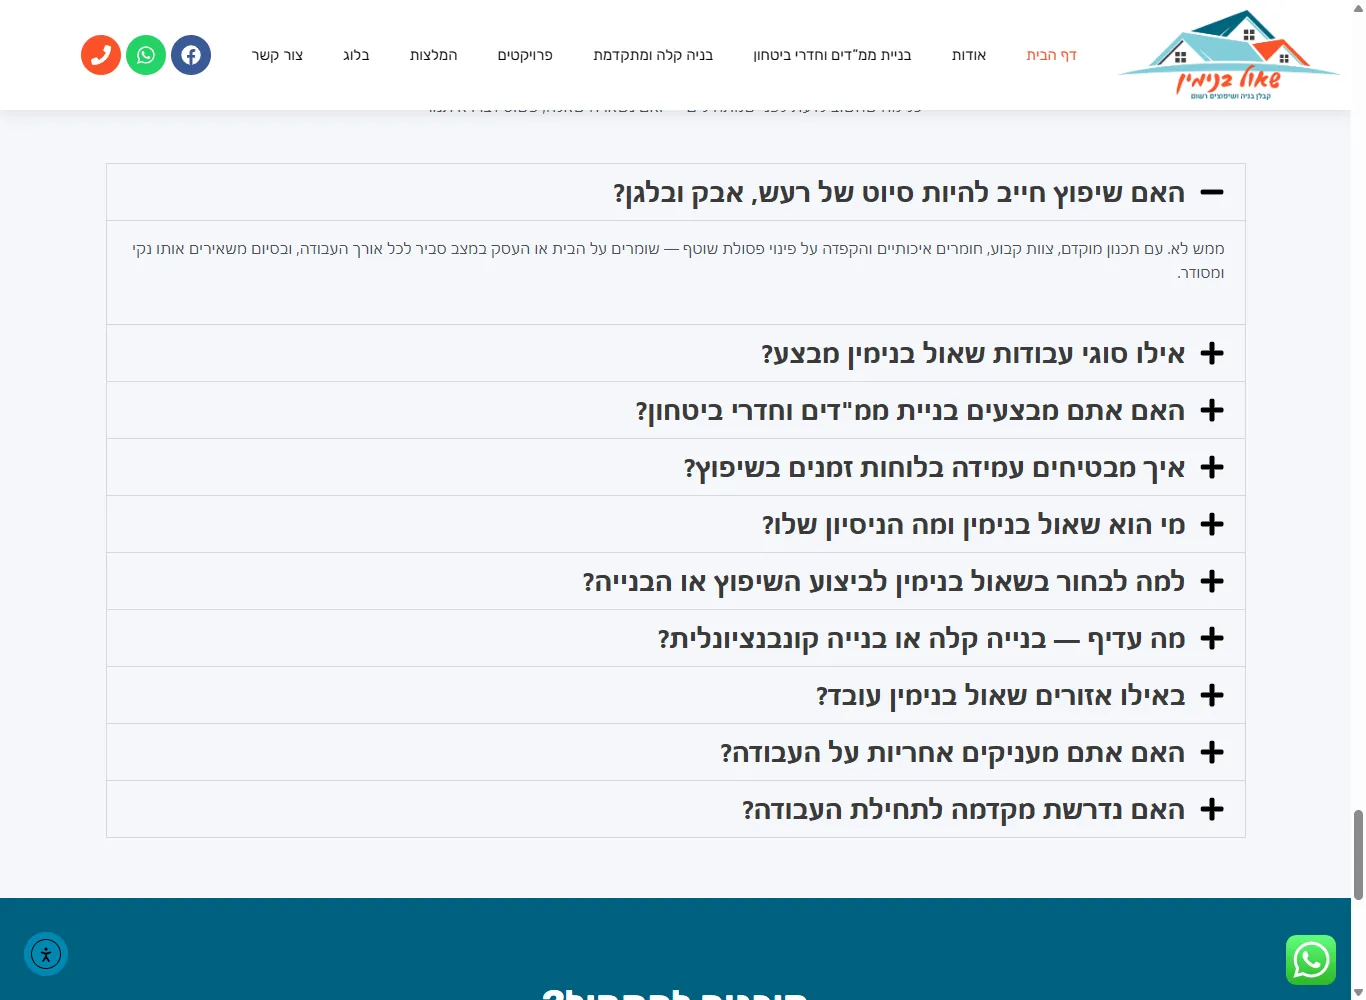This screenshot has height=1000, width=1366.
Task: Collapse האם שיפוץ חייב להיות סיוט question
Action: tap(676, 192)
